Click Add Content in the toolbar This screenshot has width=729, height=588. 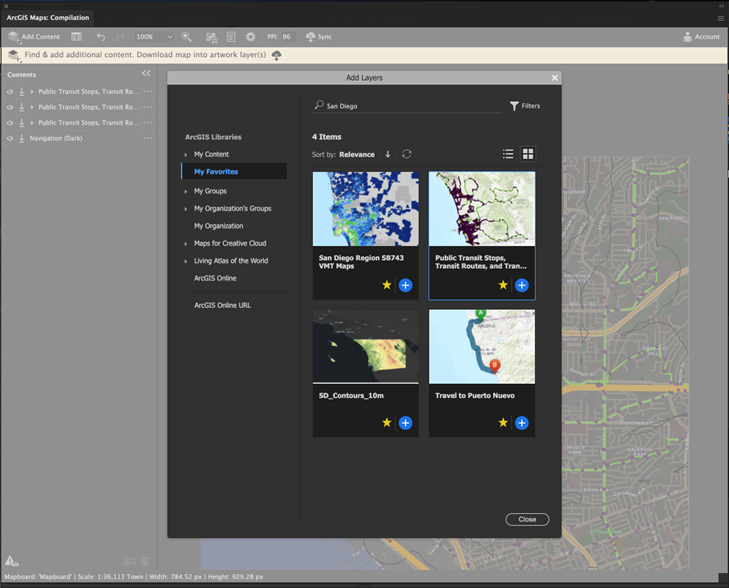pos(34,37)
